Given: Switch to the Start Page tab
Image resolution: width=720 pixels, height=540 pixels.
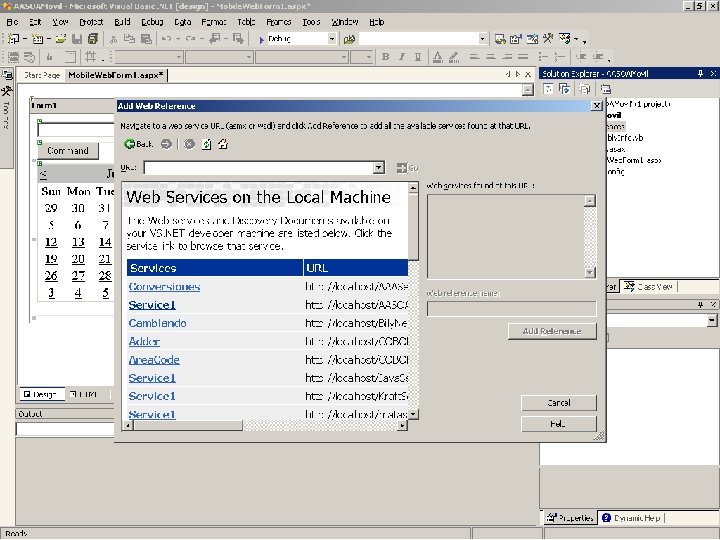Looking at the screenshot, I should (x=42, y=75).
